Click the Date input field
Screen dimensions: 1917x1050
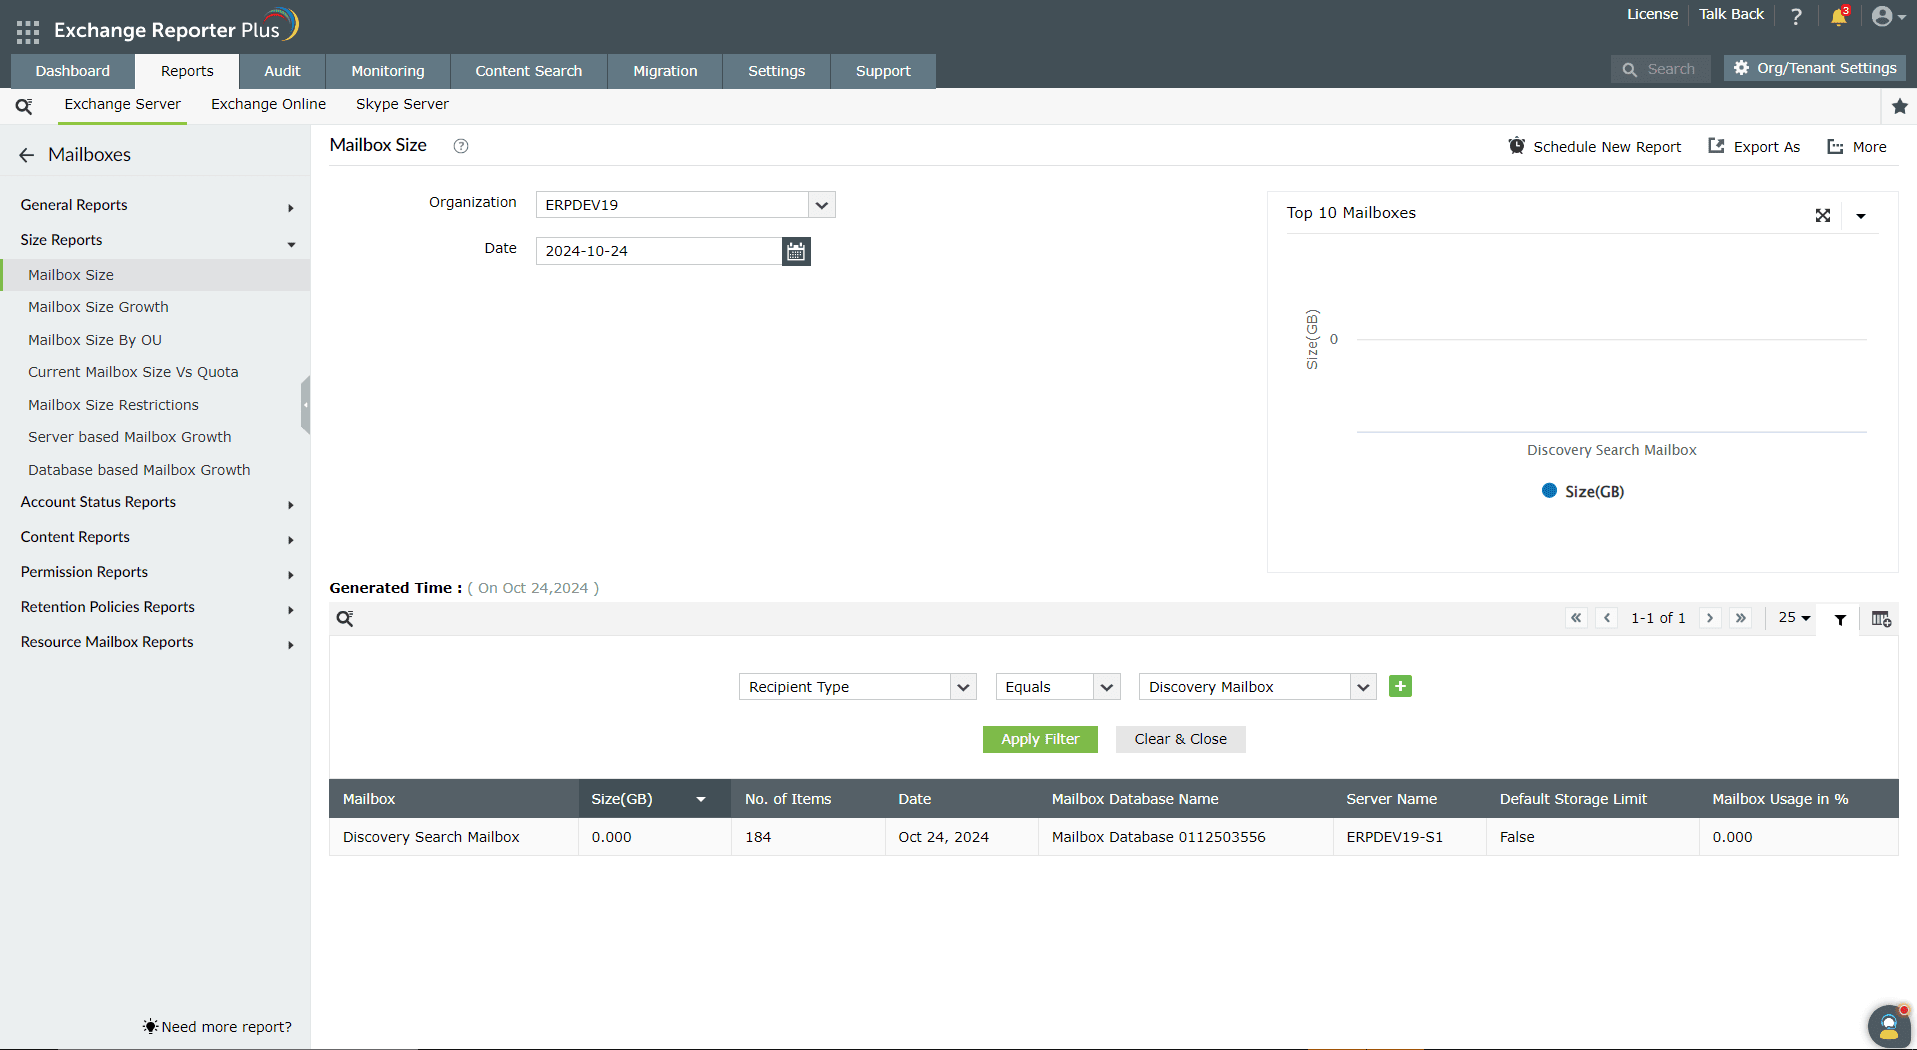click(x=659, y=251)
